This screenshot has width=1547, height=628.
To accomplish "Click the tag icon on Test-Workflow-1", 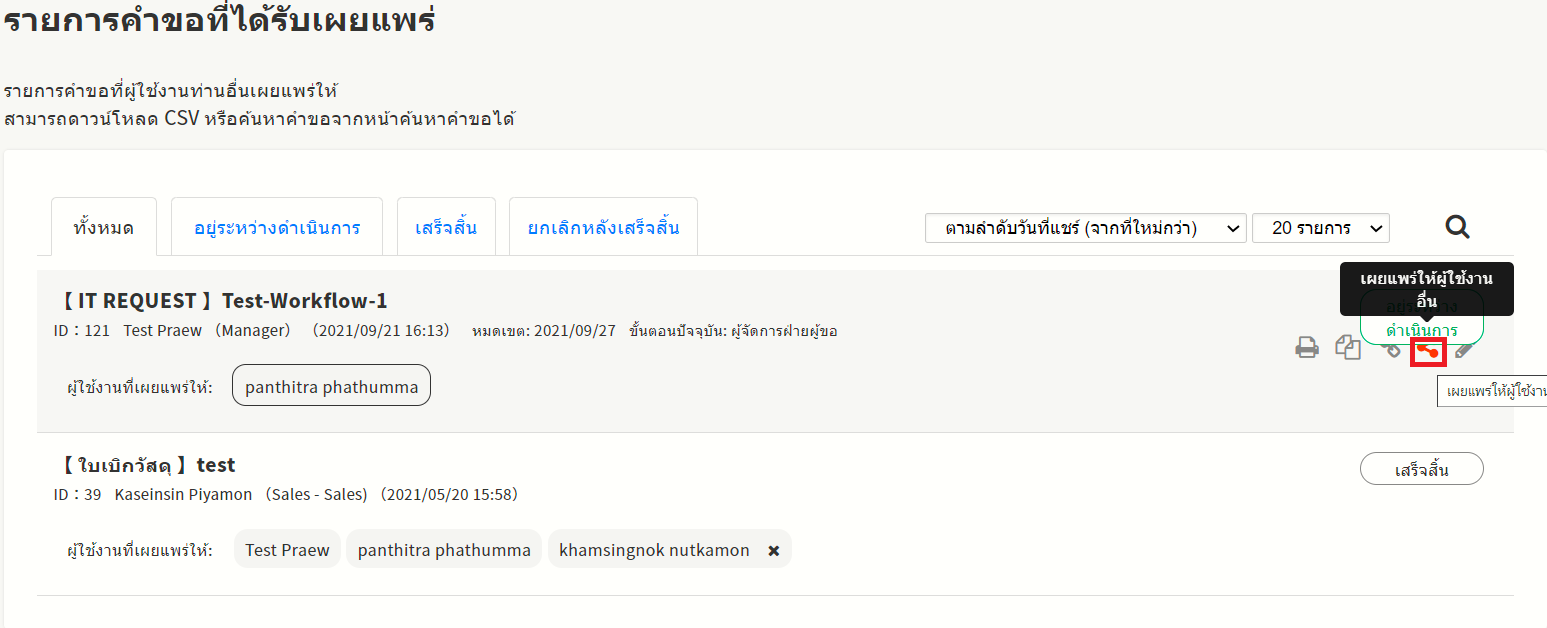I will tap(1391, 350).
